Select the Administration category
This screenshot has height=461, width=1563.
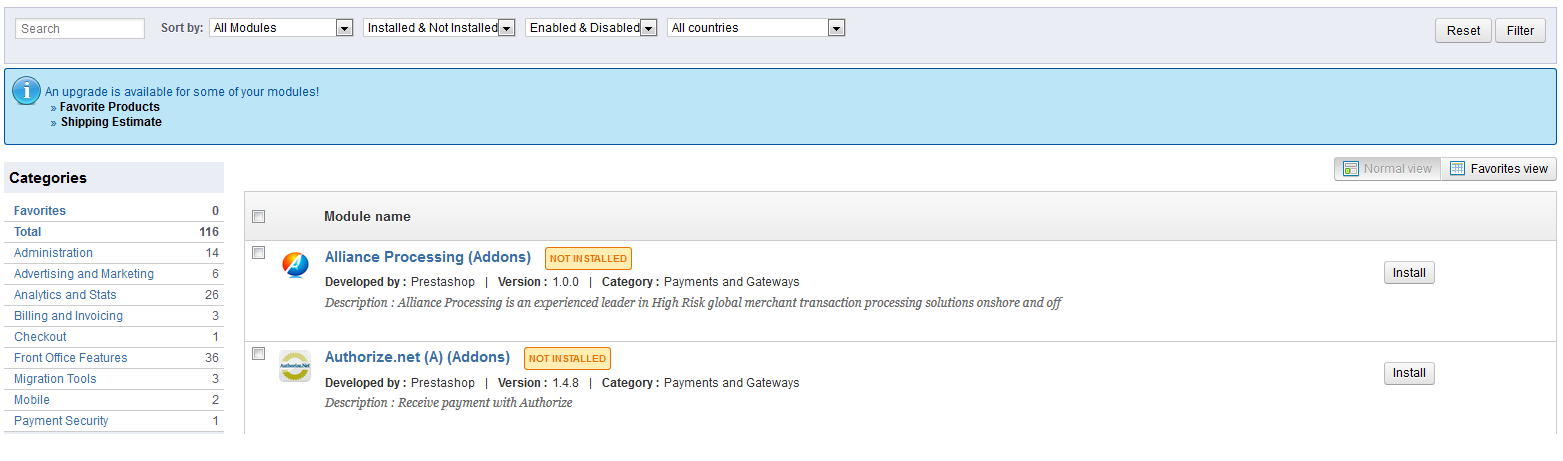point(53,253)
